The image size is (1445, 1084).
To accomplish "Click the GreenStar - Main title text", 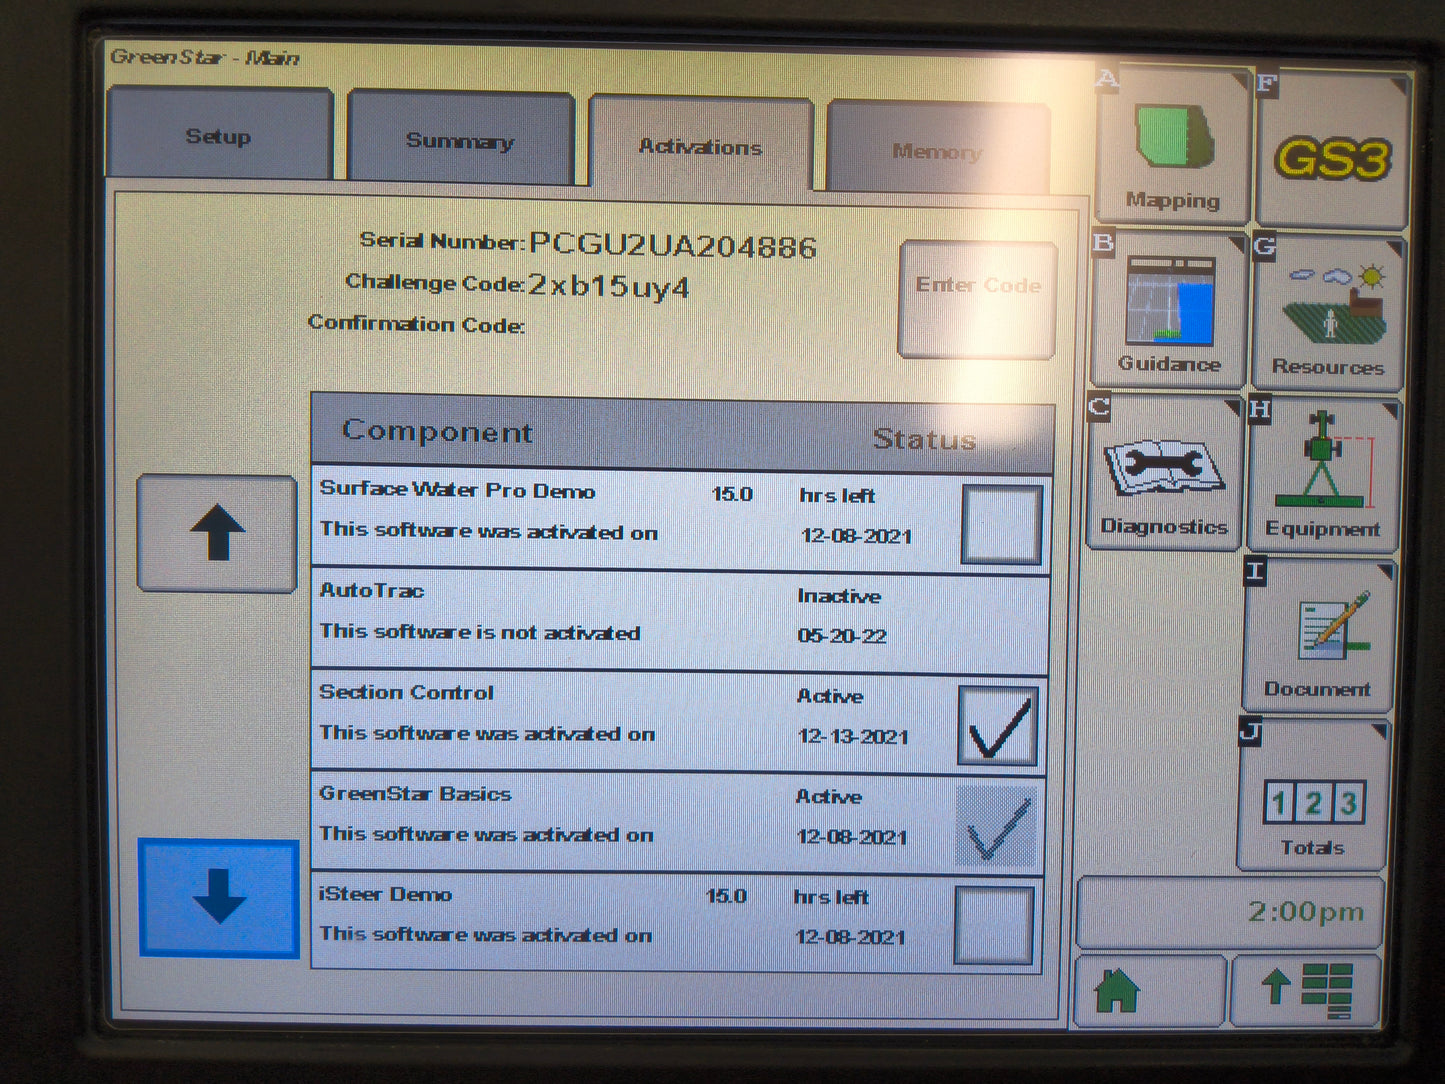I will pyautogui.click(x=205, y=57).
